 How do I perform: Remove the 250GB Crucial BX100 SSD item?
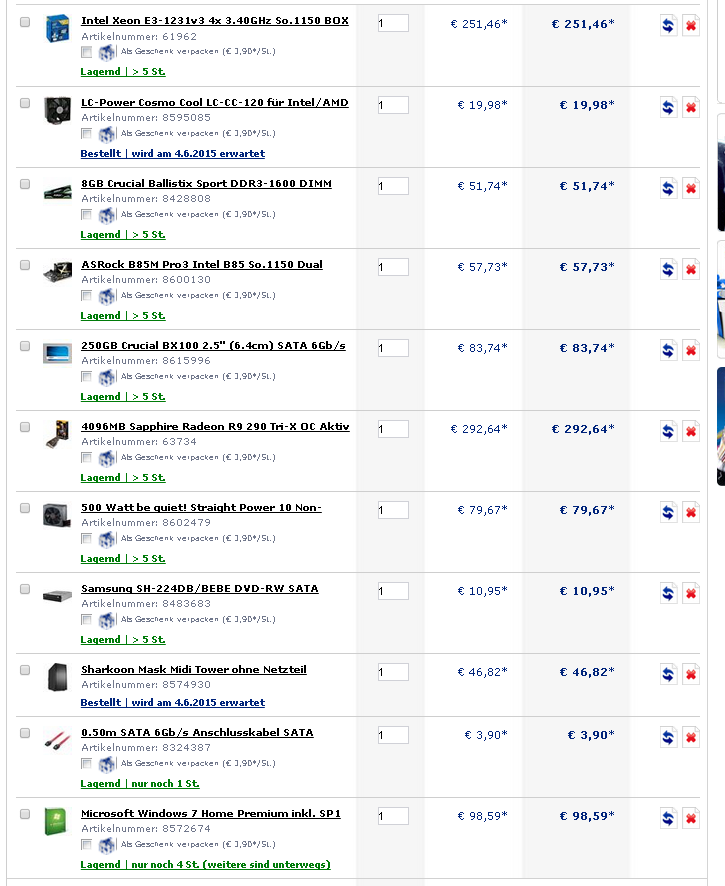click(x=690, y=350)
